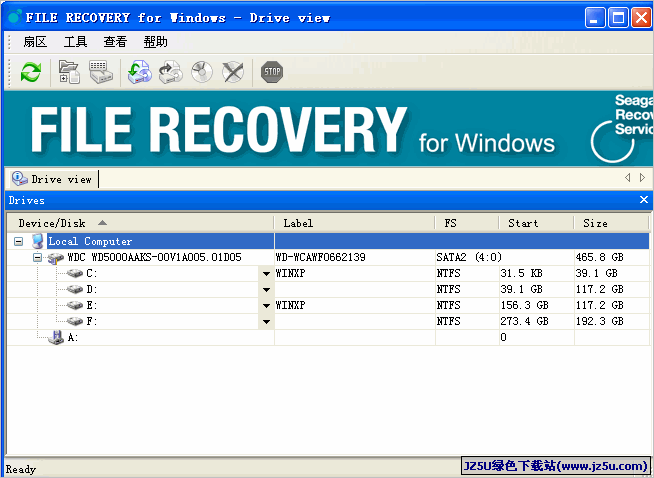Select the A: floppy drive row
The width and height of the screenshot is (654, 478).
coord(328,337)
